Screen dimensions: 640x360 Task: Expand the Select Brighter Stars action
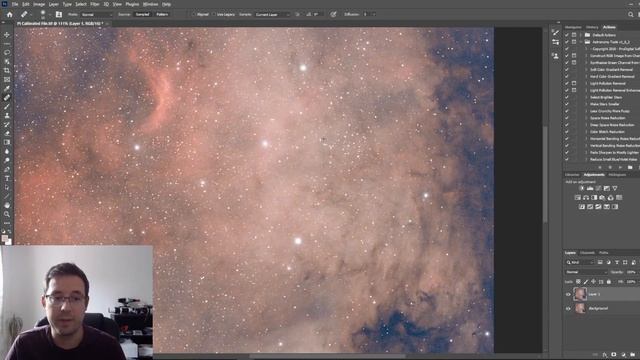coord(587,97)
